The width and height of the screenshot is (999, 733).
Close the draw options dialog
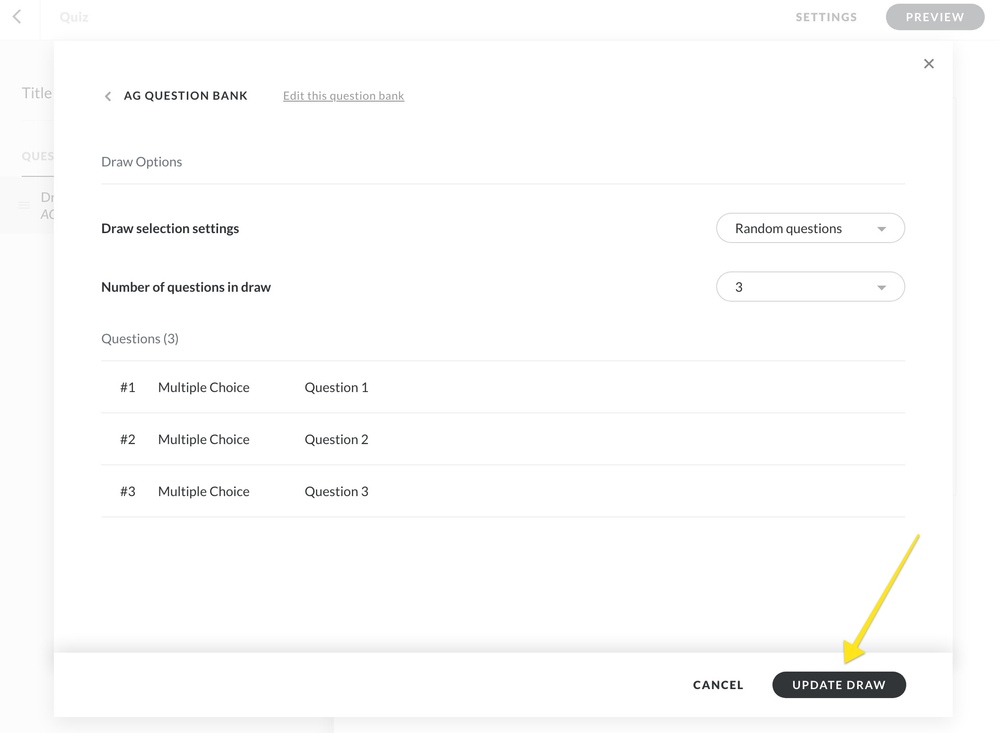click(928, 64)
